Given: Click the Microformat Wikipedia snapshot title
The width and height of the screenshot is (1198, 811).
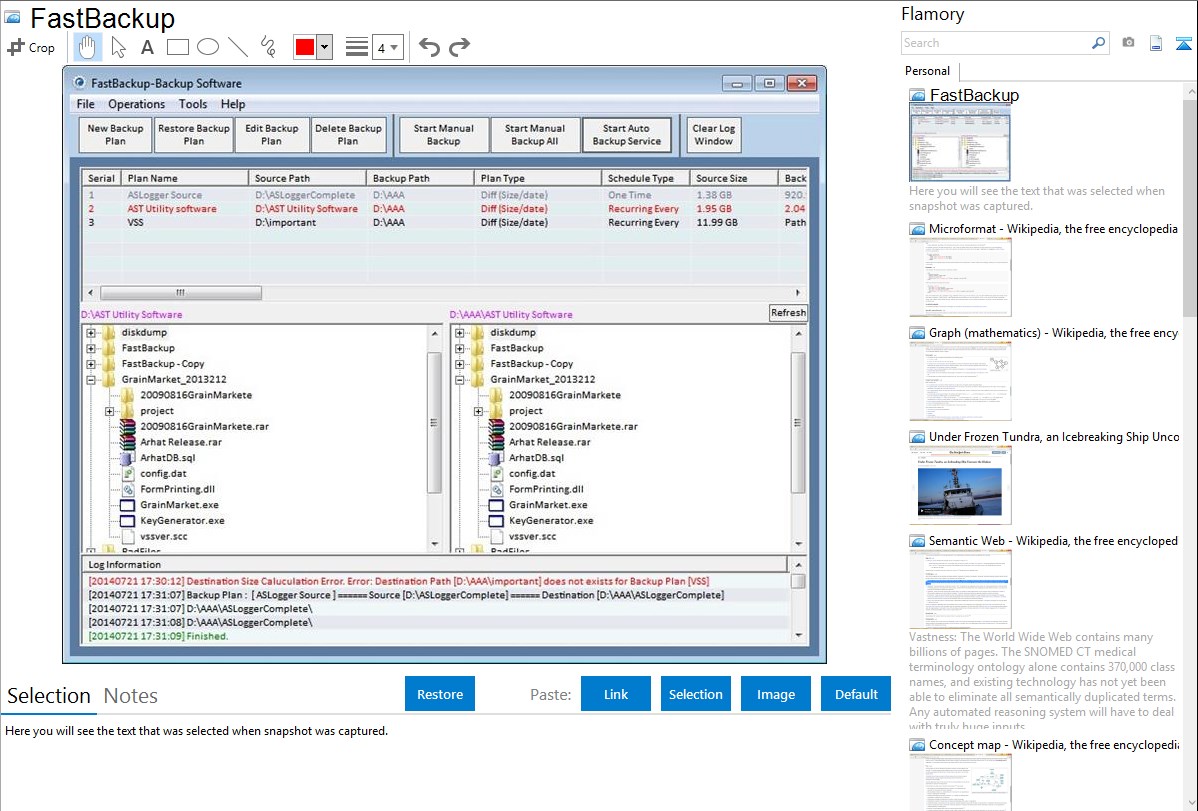Looking at the screenshot, I should click(x=1054, y=229).
